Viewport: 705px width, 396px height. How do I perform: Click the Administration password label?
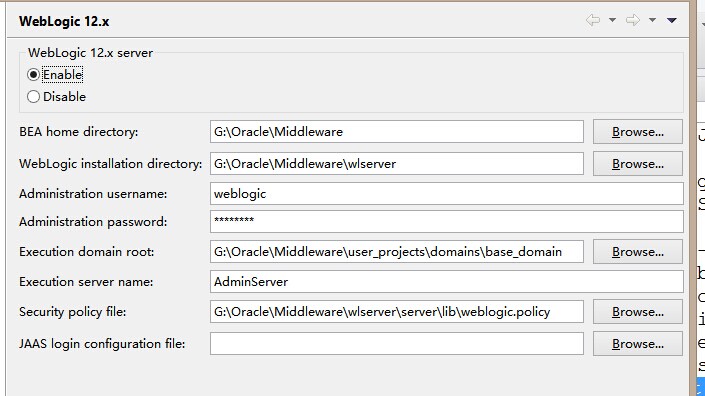pyautogui.click(x=93, y=222)
